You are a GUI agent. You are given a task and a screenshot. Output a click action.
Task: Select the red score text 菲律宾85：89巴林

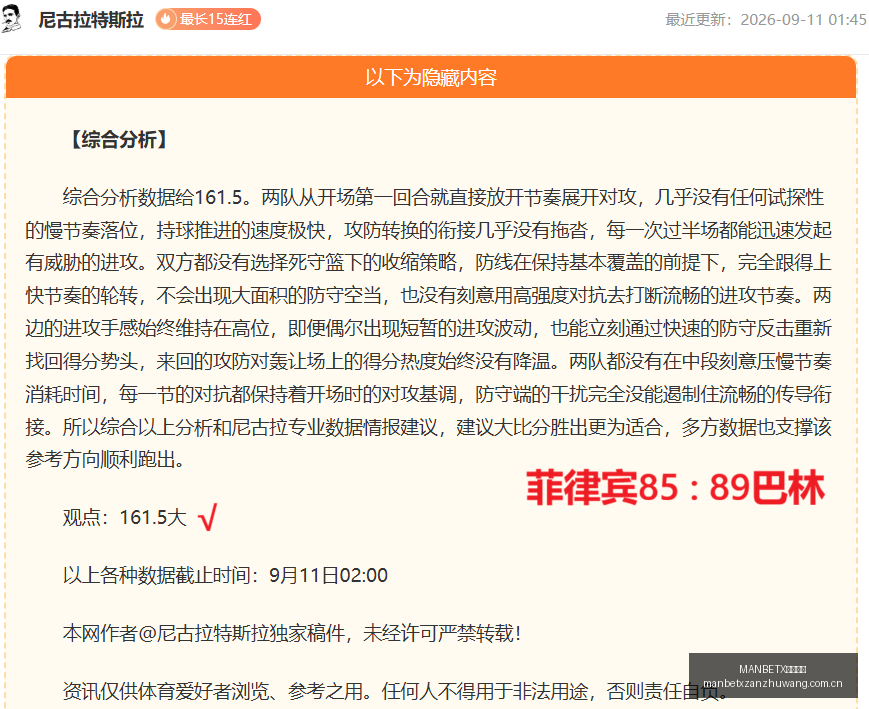(676, 488)
